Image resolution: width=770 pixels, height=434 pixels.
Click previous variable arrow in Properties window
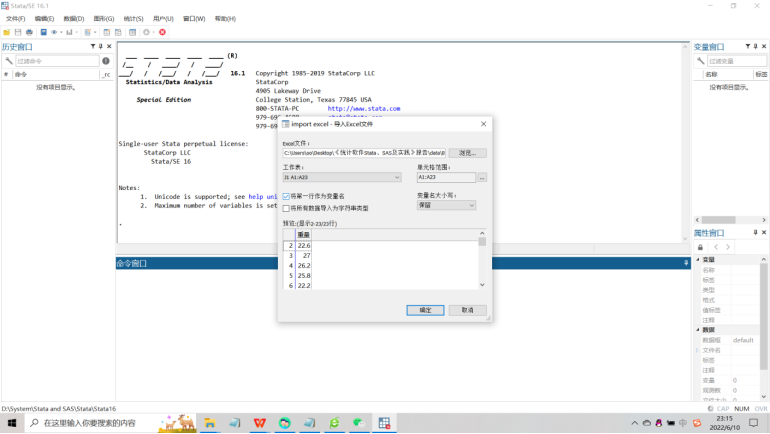pyautogui.click(x=716, y=247)
